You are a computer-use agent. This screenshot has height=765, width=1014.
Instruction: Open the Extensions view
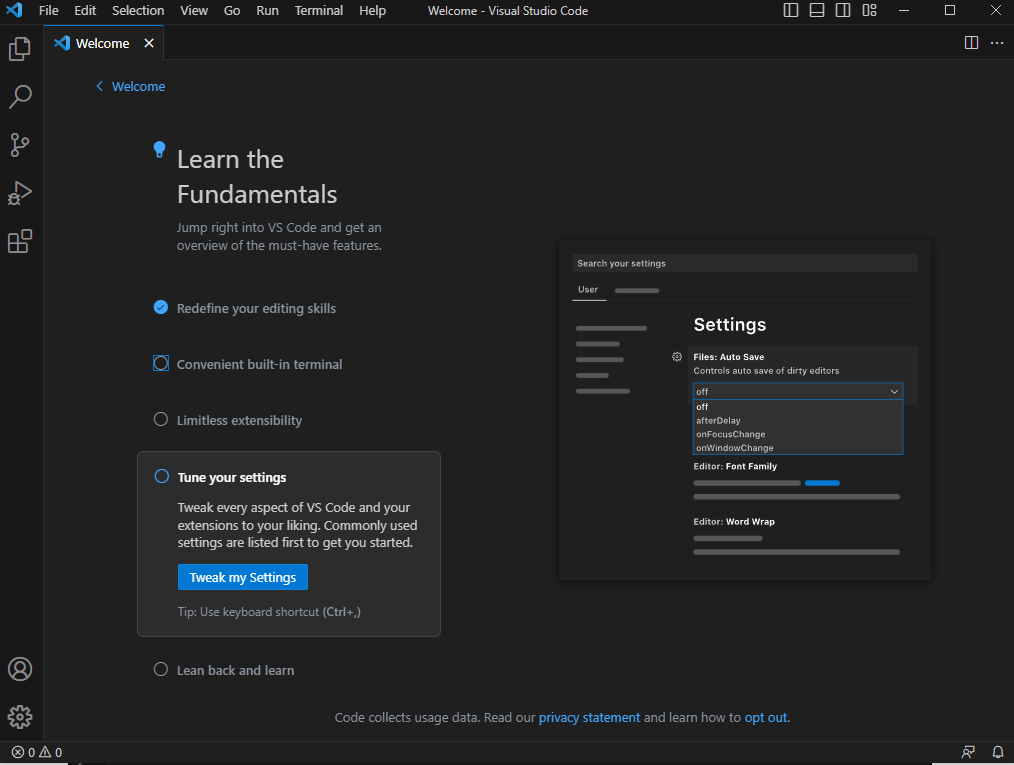tap(20, 241)
